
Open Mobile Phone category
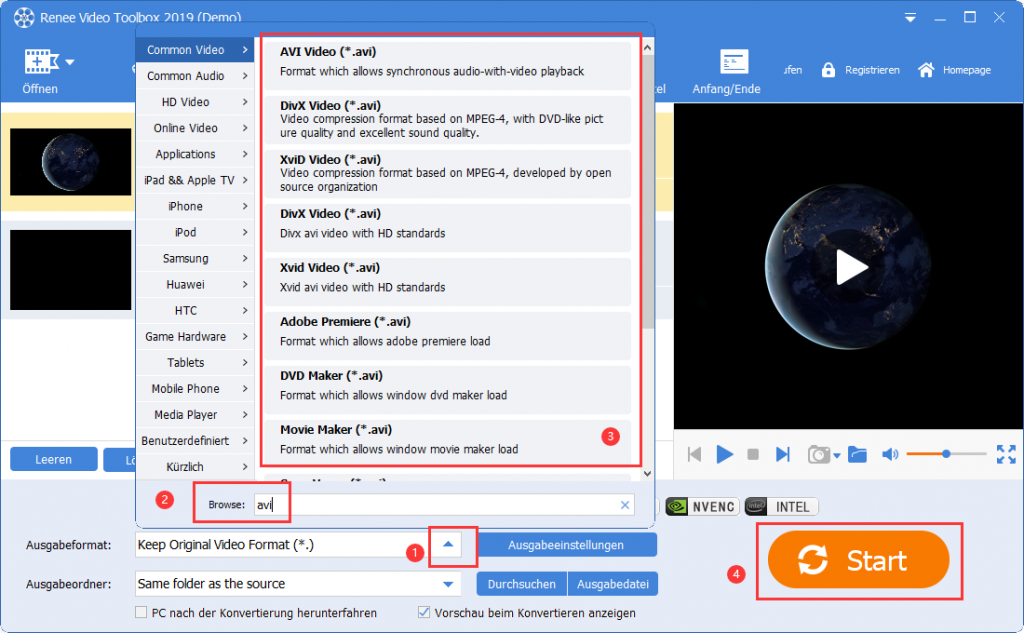pyautogui.click(x=195, y=389)
